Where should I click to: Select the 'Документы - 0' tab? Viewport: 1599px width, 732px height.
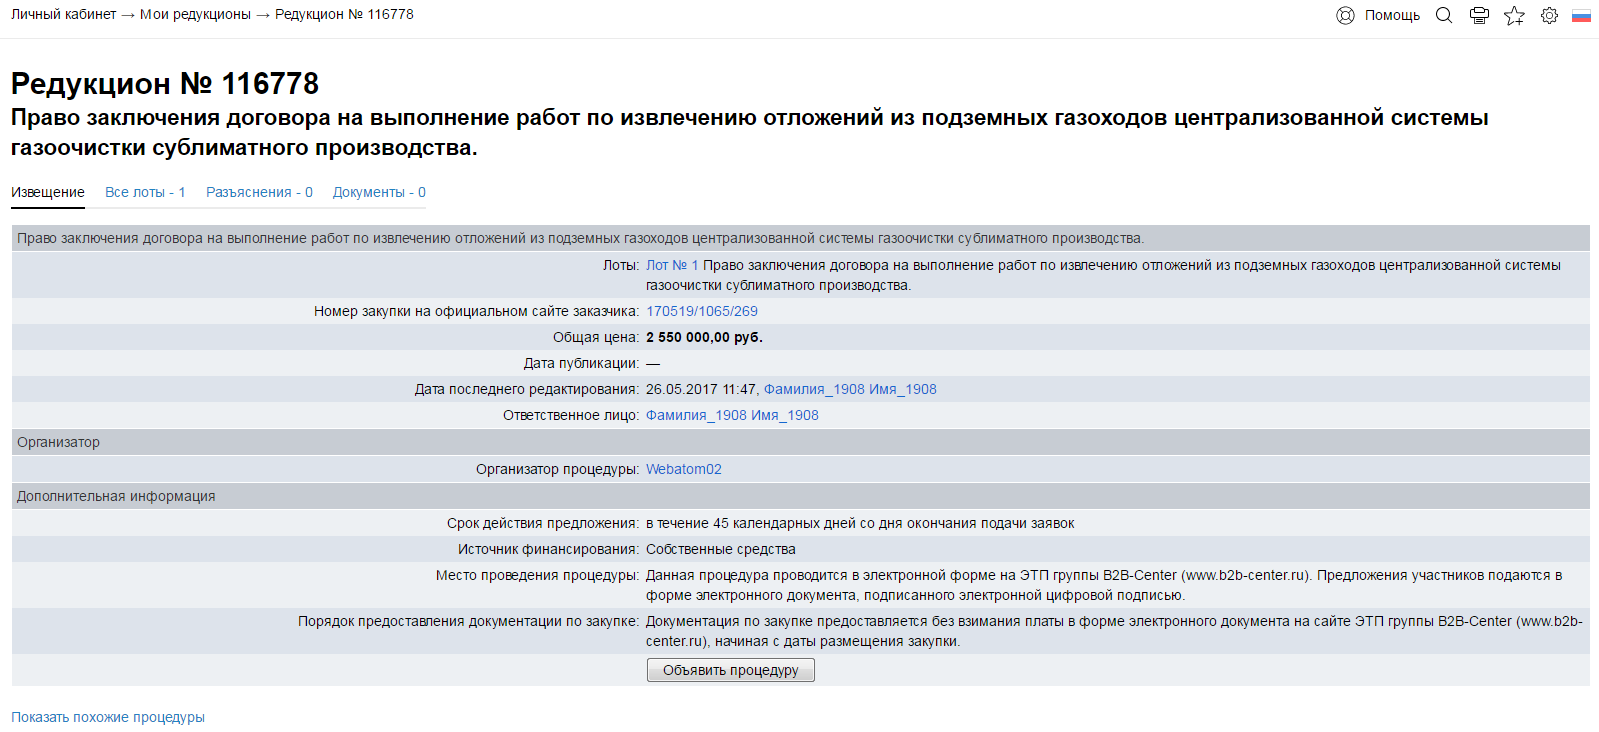379,192
